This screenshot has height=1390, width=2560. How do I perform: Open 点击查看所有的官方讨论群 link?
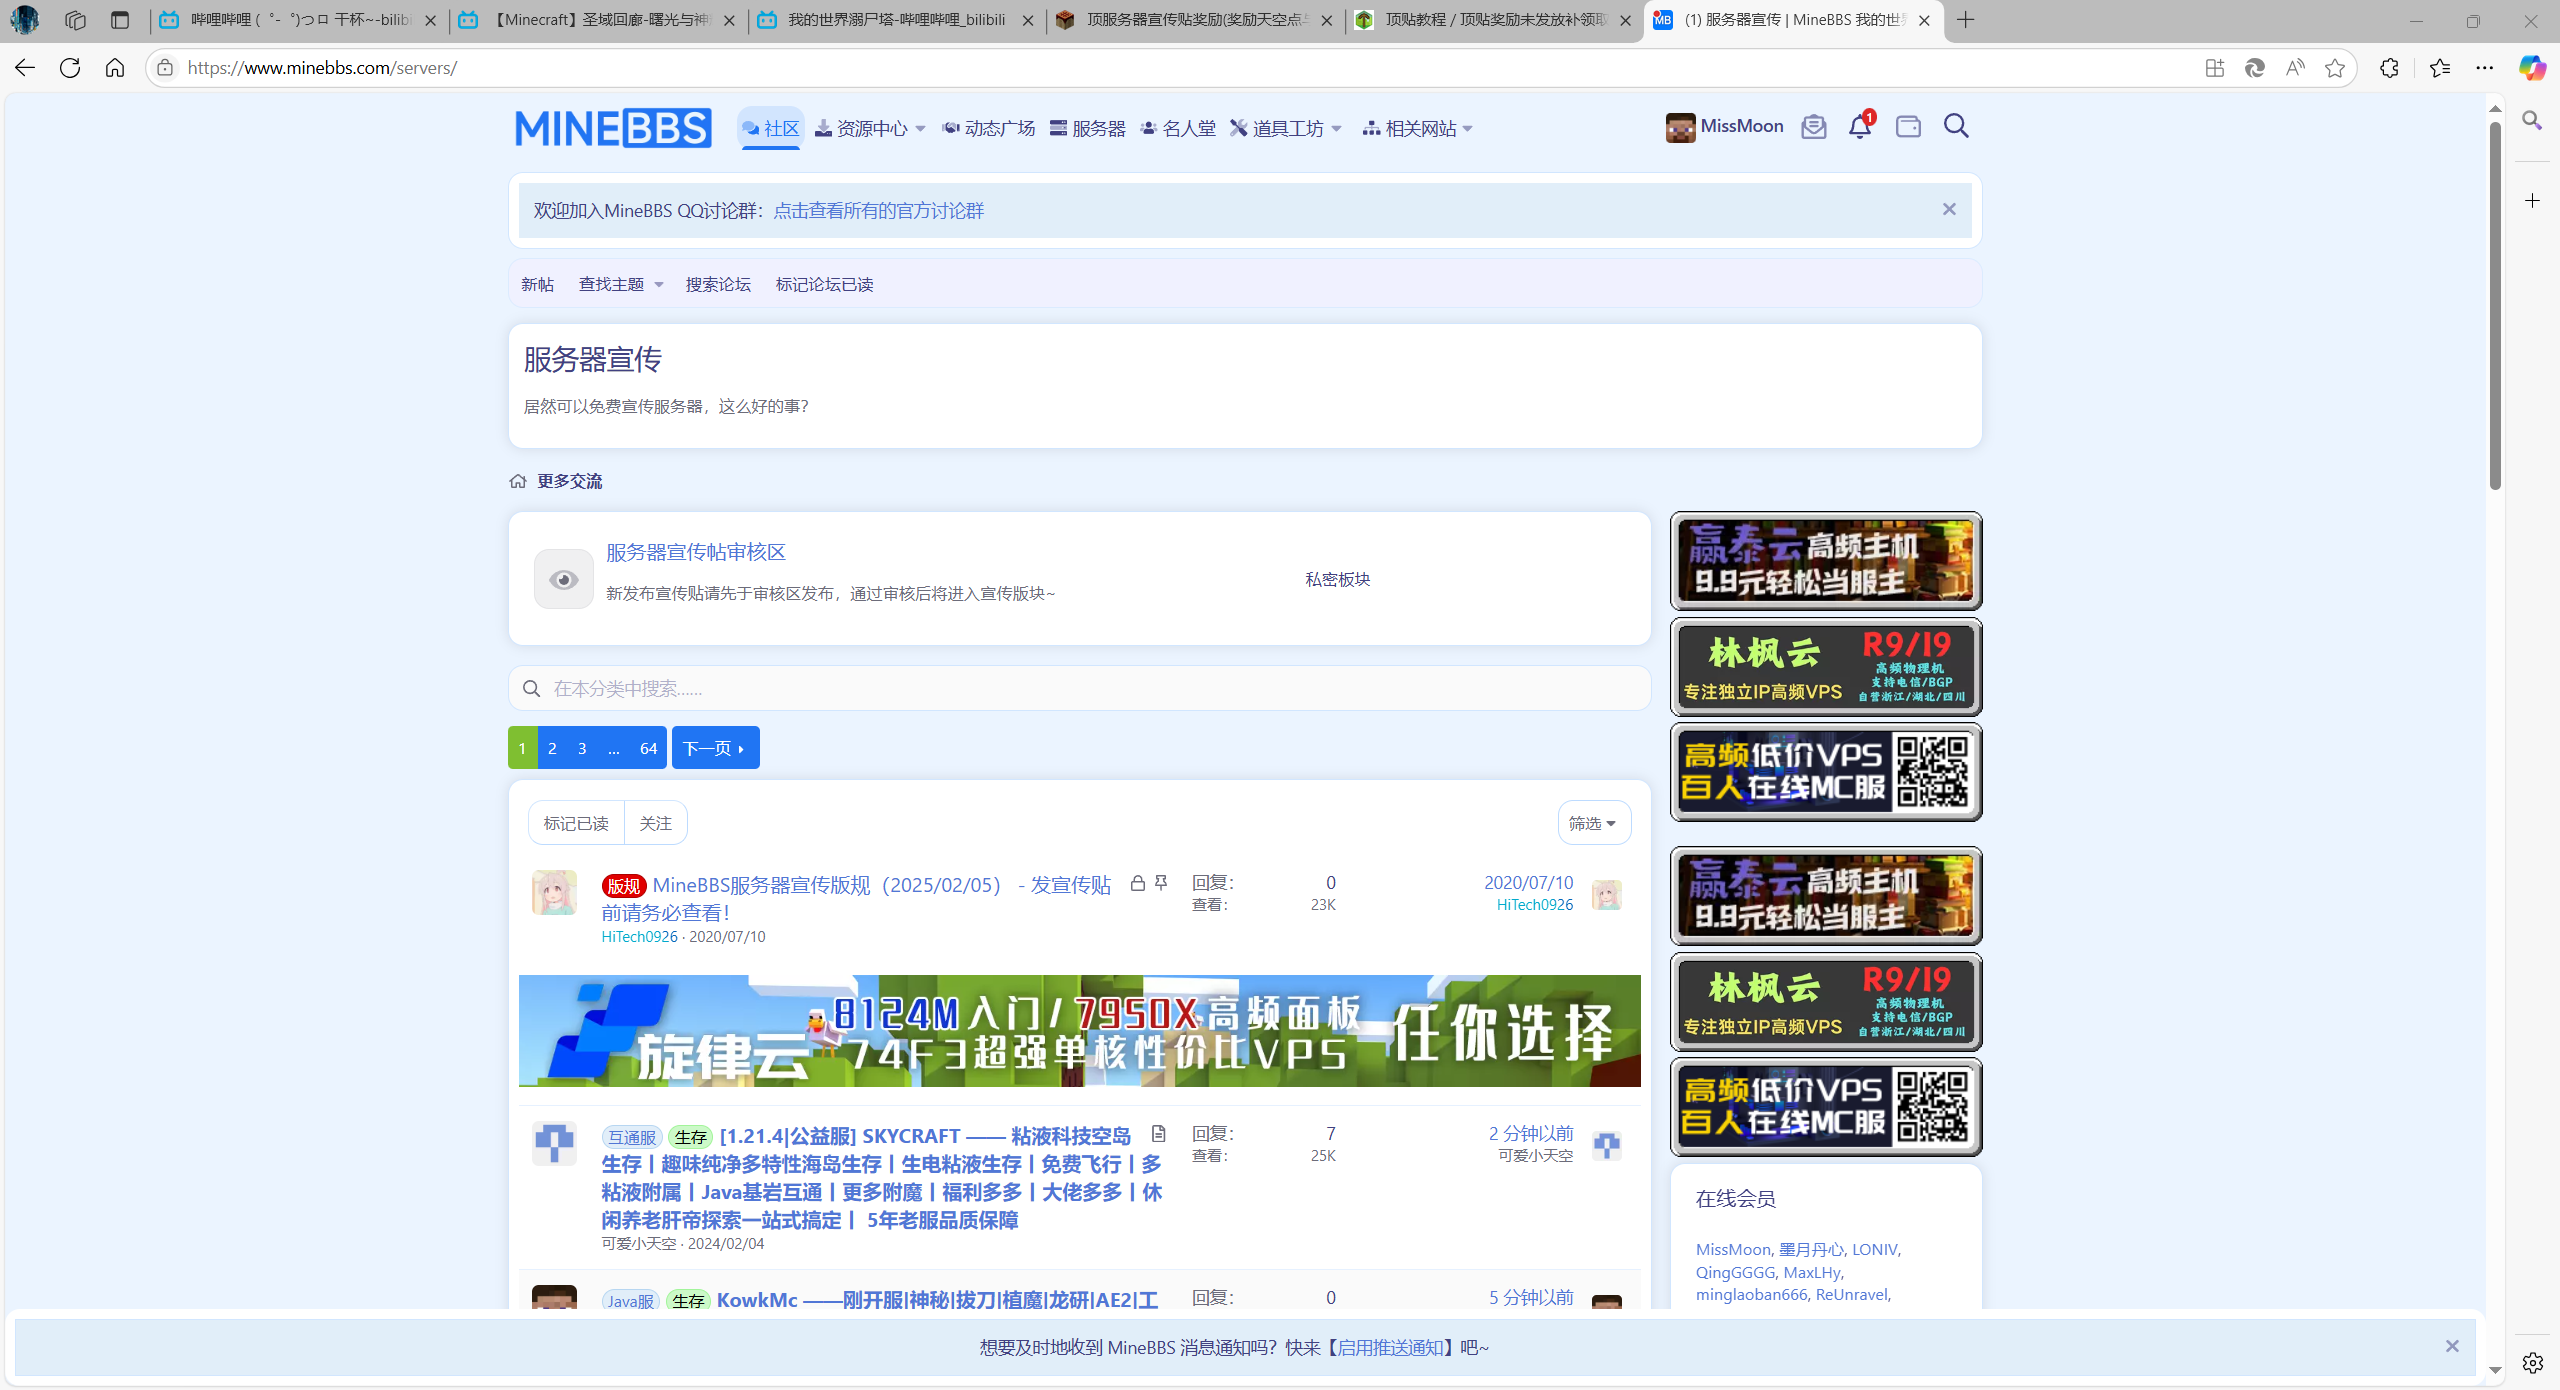(878, 210)
